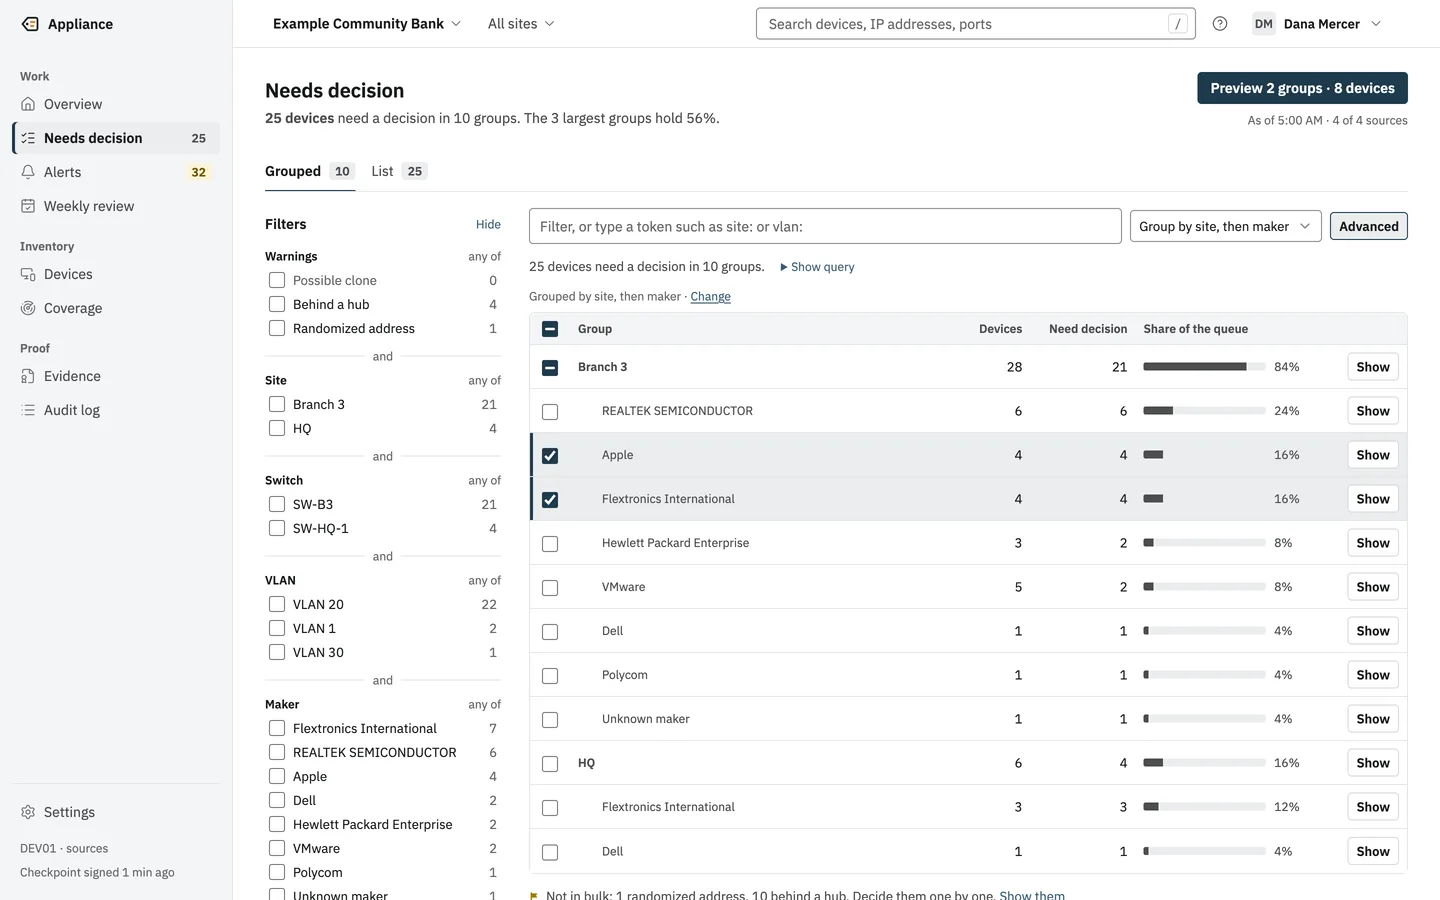Switch to the List tab
The image size is (1440, 900).
(398, 171)
